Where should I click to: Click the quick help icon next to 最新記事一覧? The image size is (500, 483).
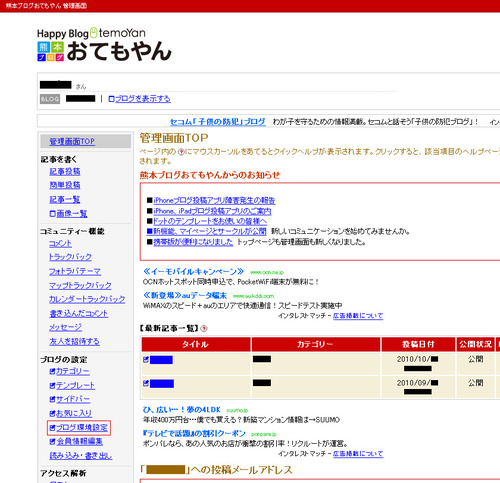tap(204, 329)
